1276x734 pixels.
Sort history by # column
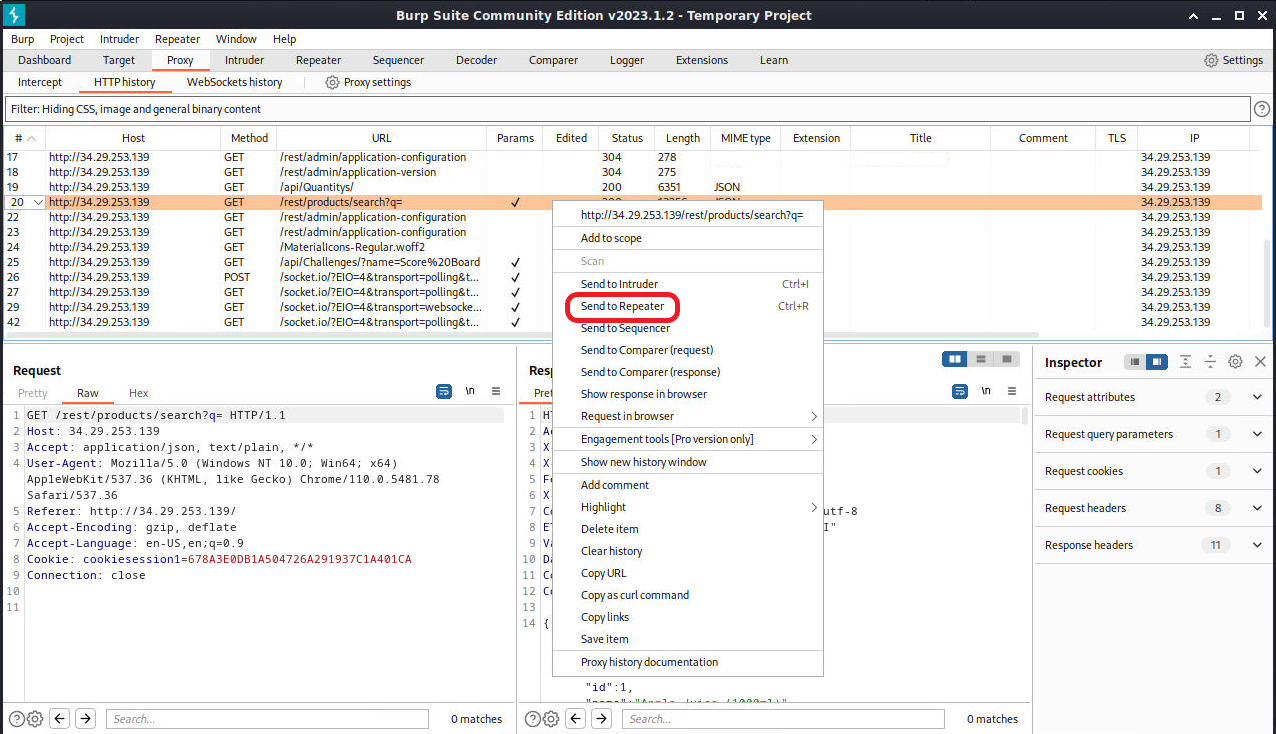coord(25,138)
